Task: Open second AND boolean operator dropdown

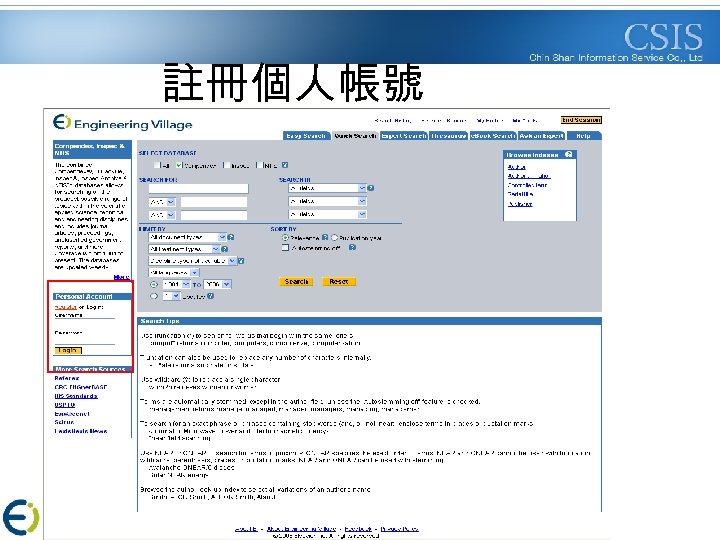Action: coord(162,215)
